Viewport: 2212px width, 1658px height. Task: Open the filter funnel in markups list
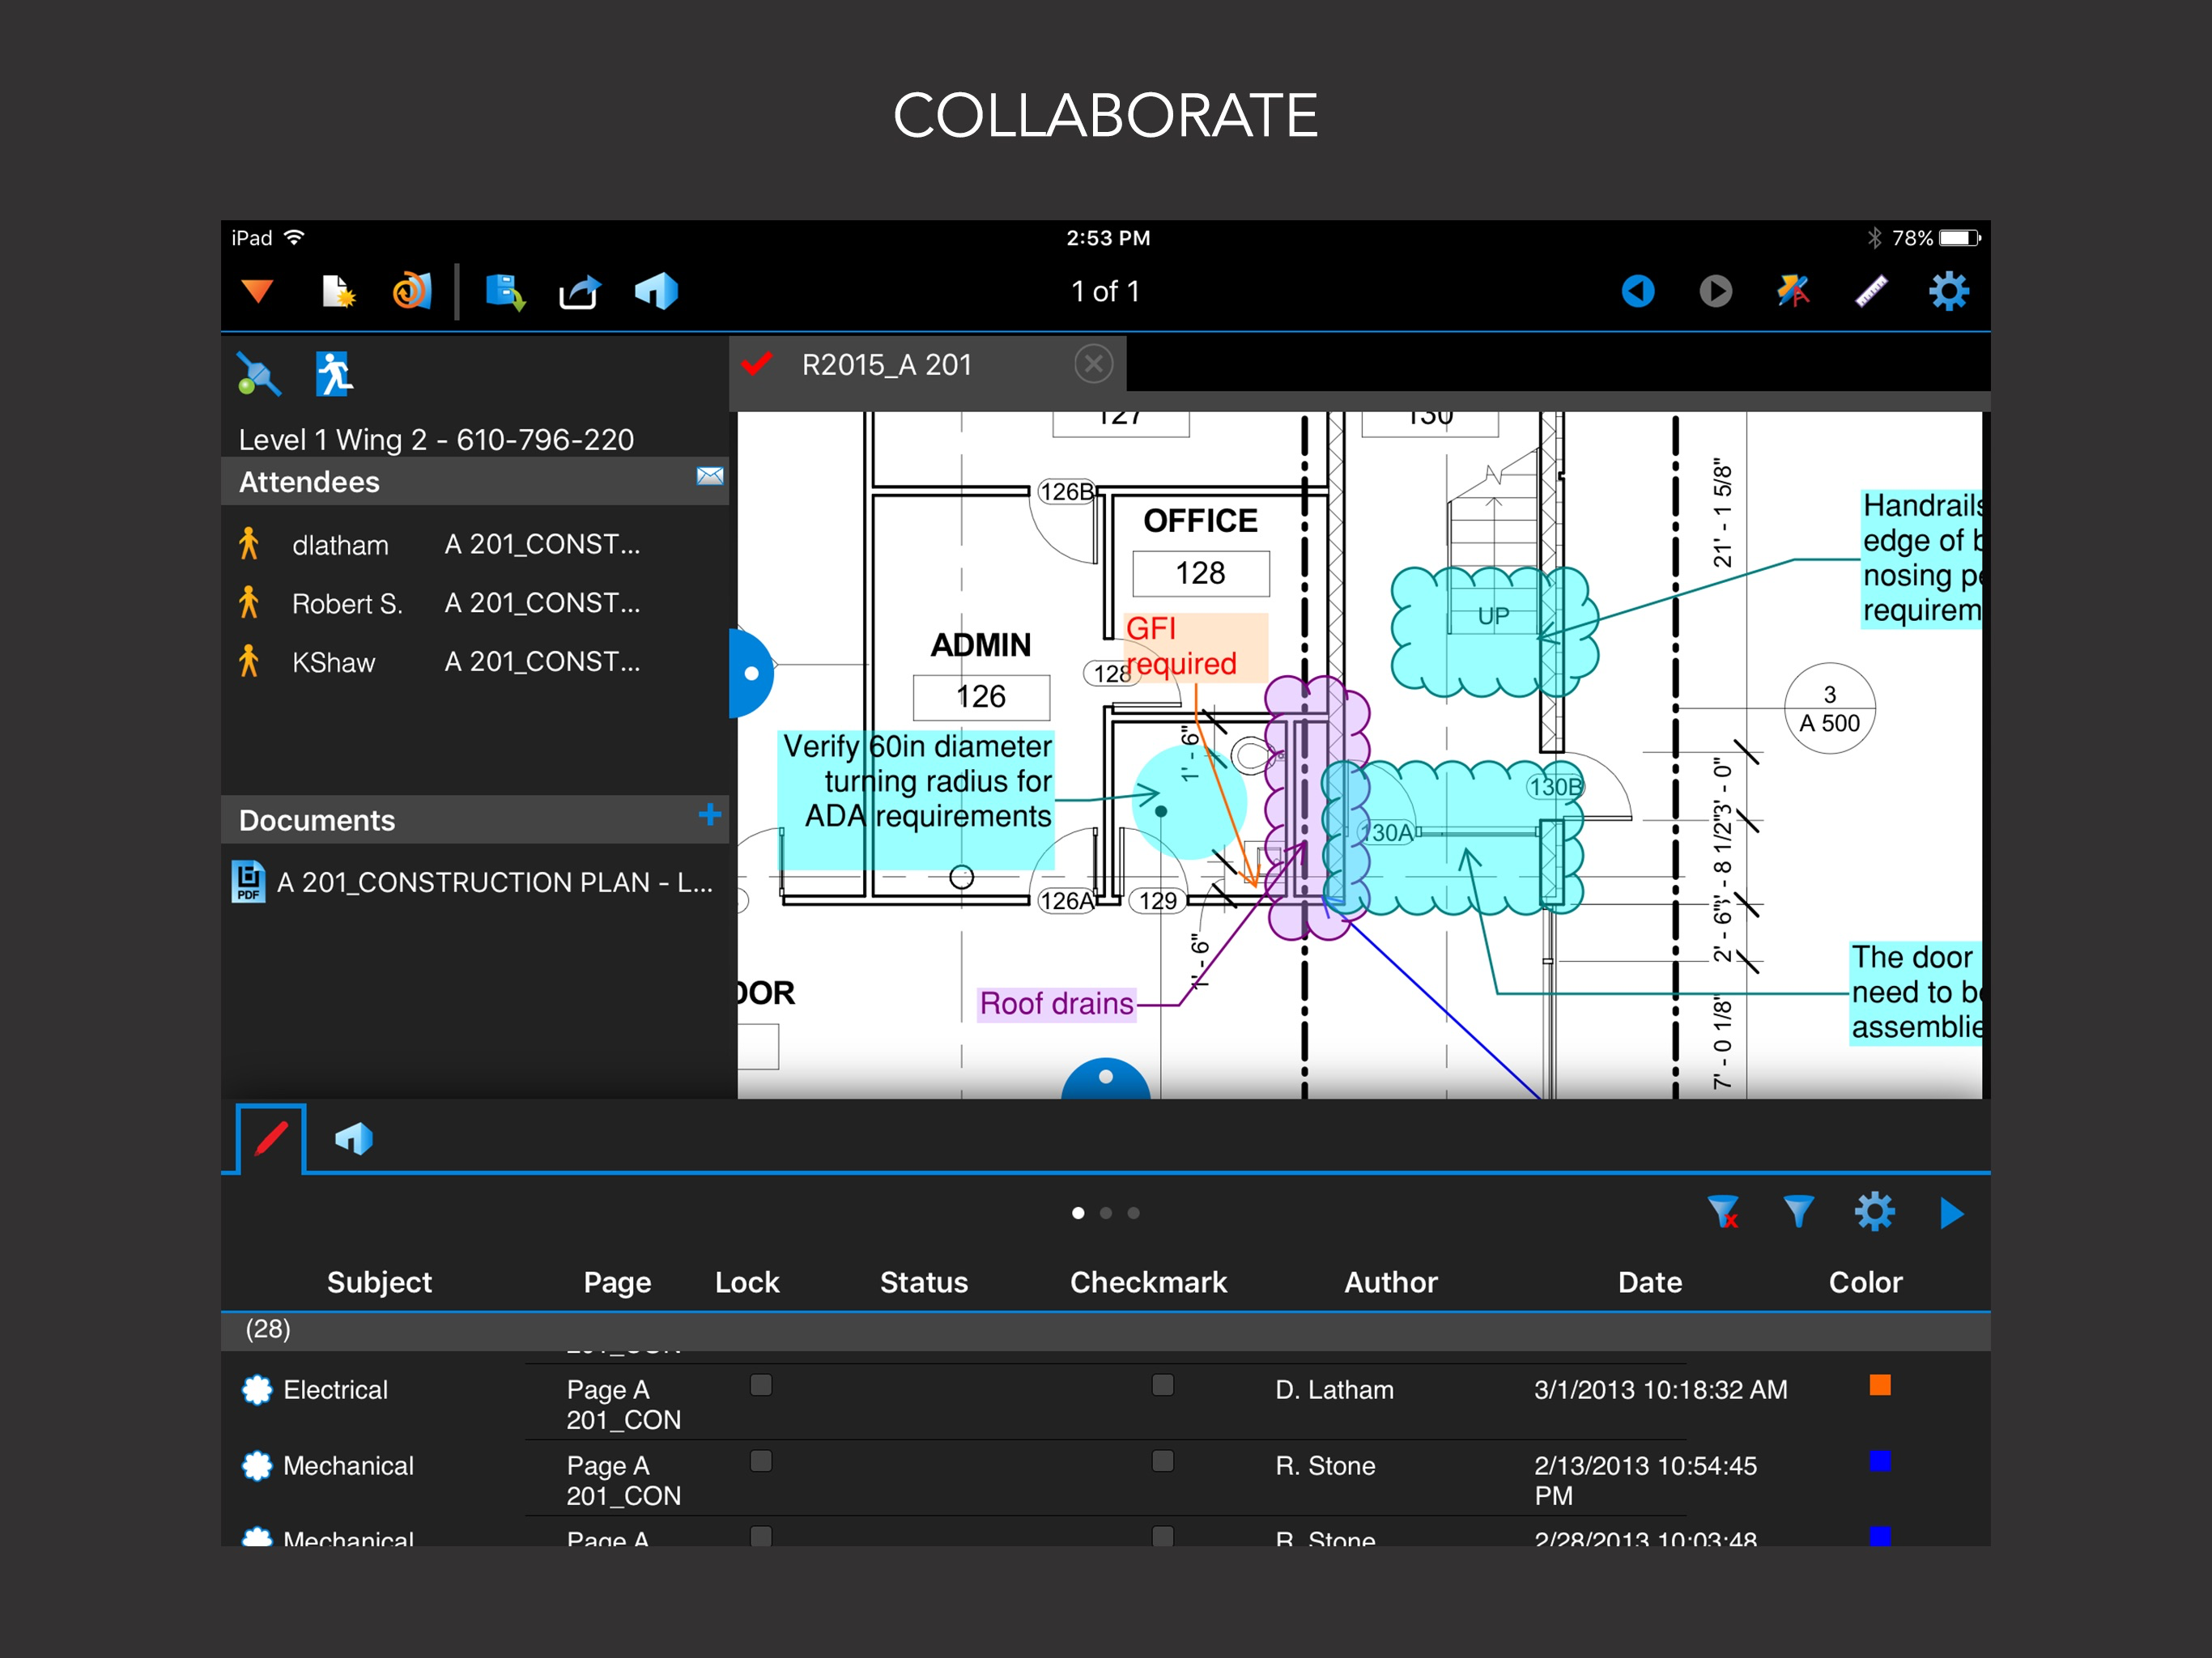1798,1212
